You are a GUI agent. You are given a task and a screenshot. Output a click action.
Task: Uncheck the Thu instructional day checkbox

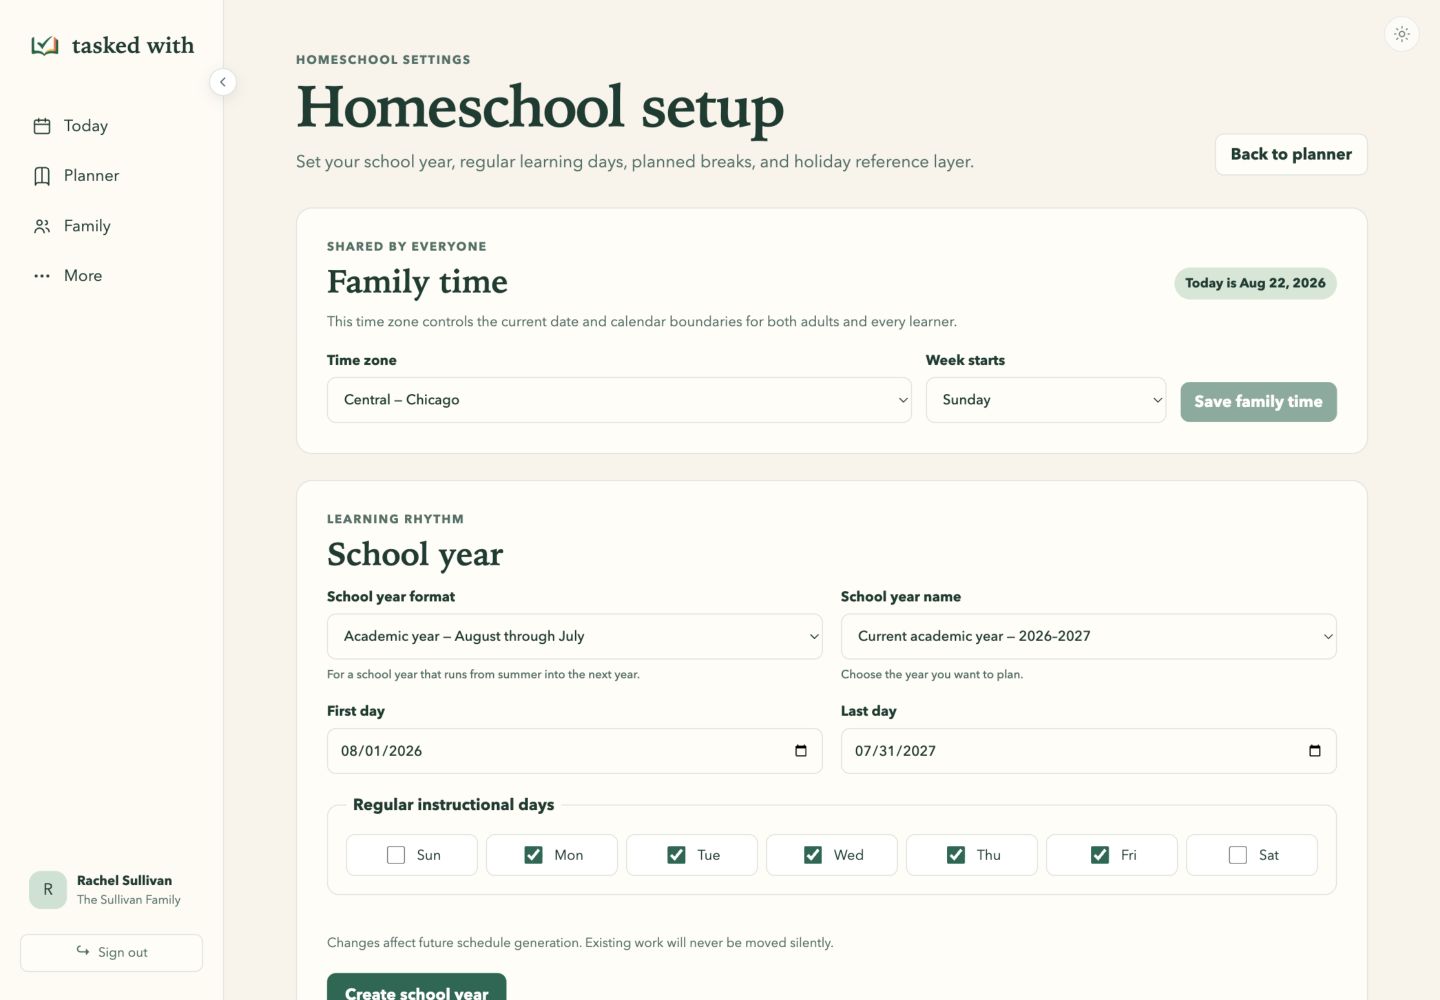pyautogui.click(x=956, y=855)
